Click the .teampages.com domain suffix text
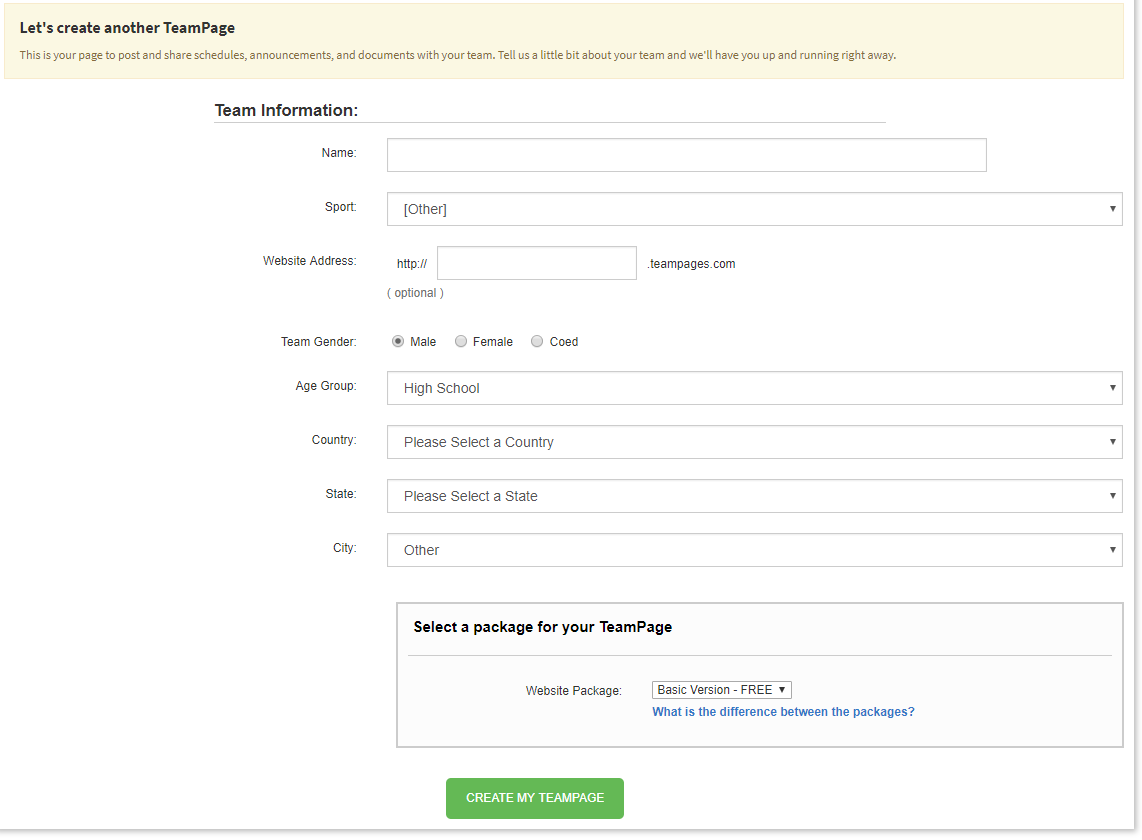This screenshot has height=840, width=1142. point(691,264)
